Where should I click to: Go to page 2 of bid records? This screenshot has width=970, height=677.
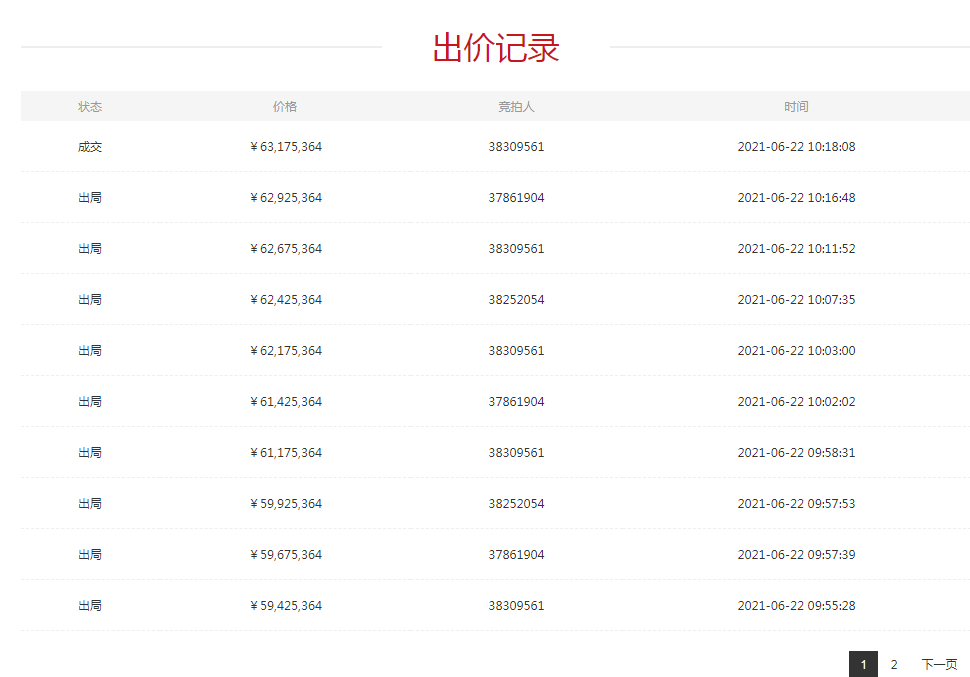click(893, 665)
